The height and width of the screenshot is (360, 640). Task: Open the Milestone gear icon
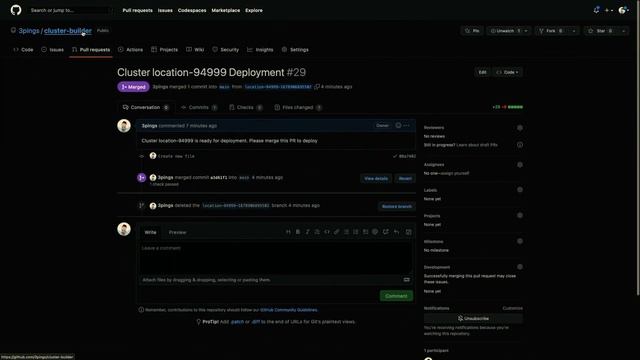[x=520, y=241]
